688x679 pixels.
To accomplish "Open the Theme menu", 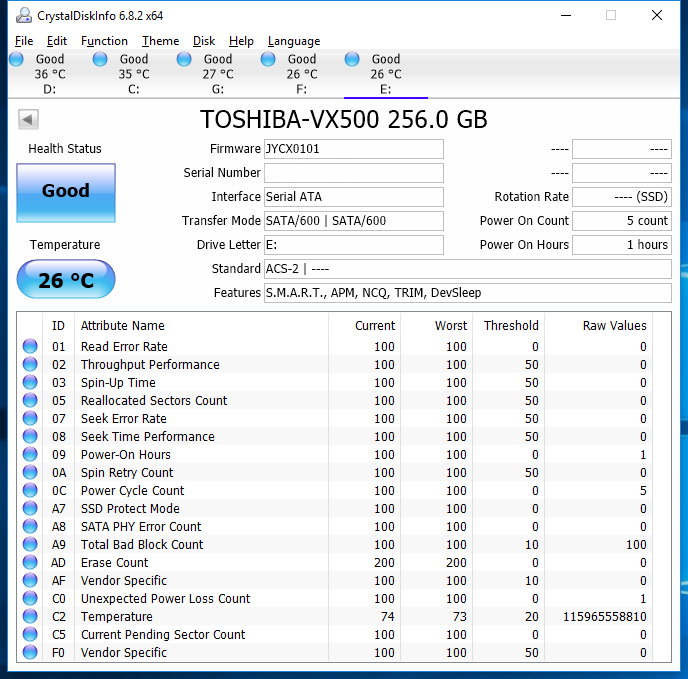I will click(x=160, y=41).
